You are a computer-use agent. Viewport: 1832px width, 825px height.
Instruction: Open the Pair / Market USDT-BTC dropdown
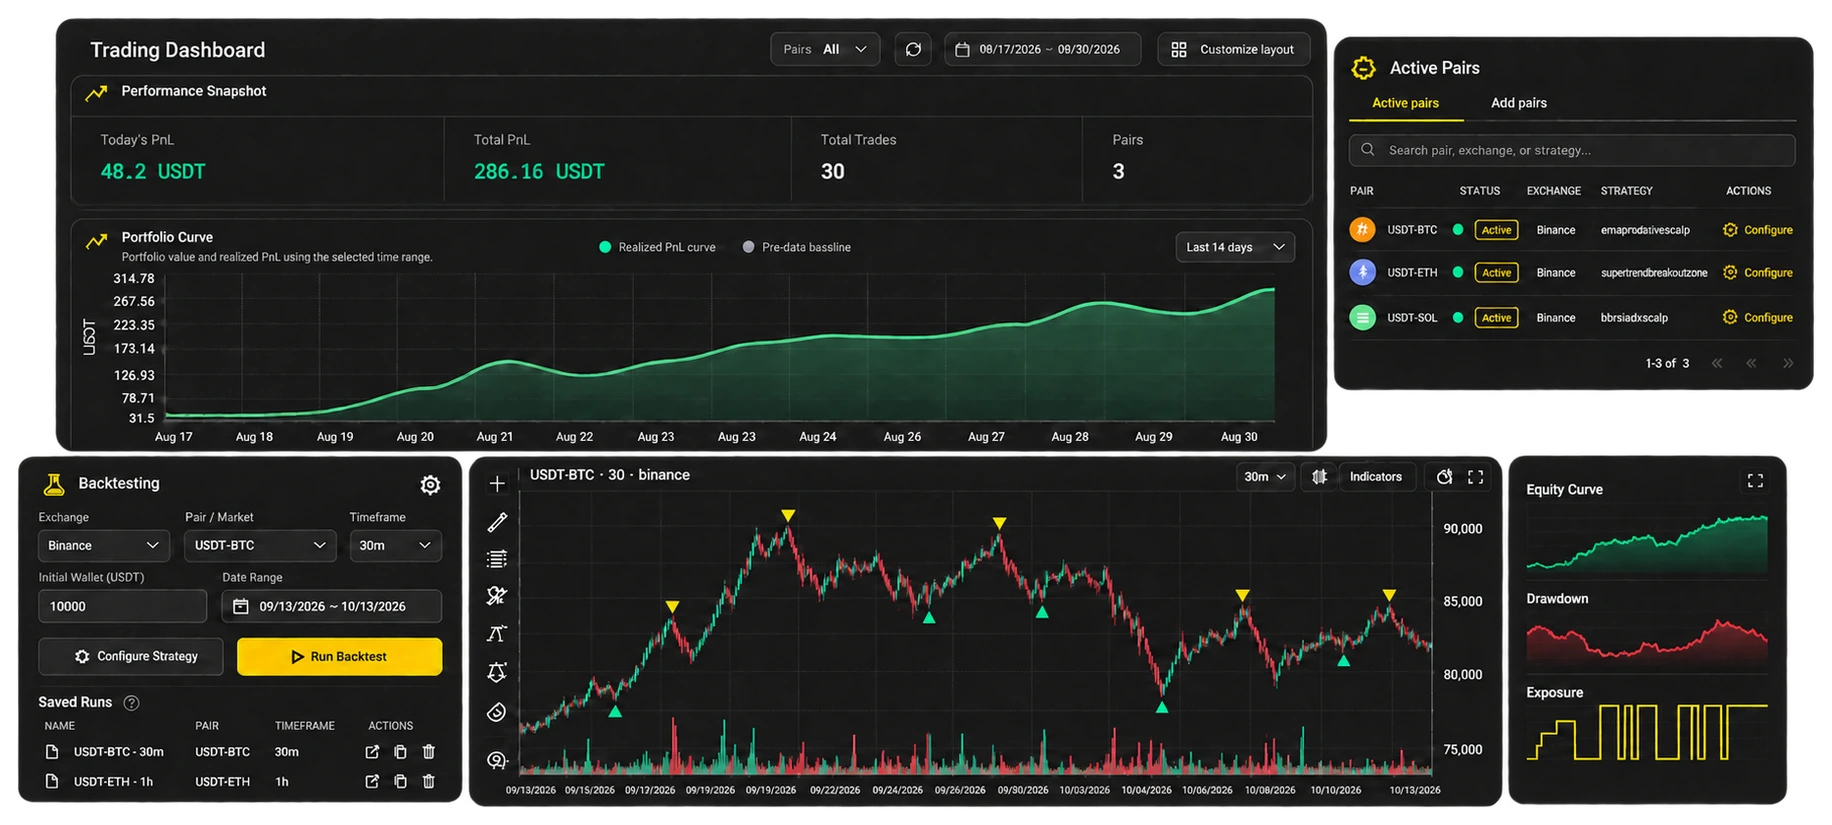[260, 545]
